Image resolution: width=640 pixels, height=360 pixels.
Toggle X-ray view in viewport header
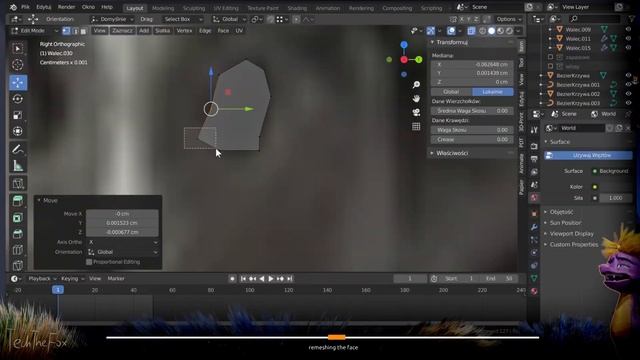[471, 31]
